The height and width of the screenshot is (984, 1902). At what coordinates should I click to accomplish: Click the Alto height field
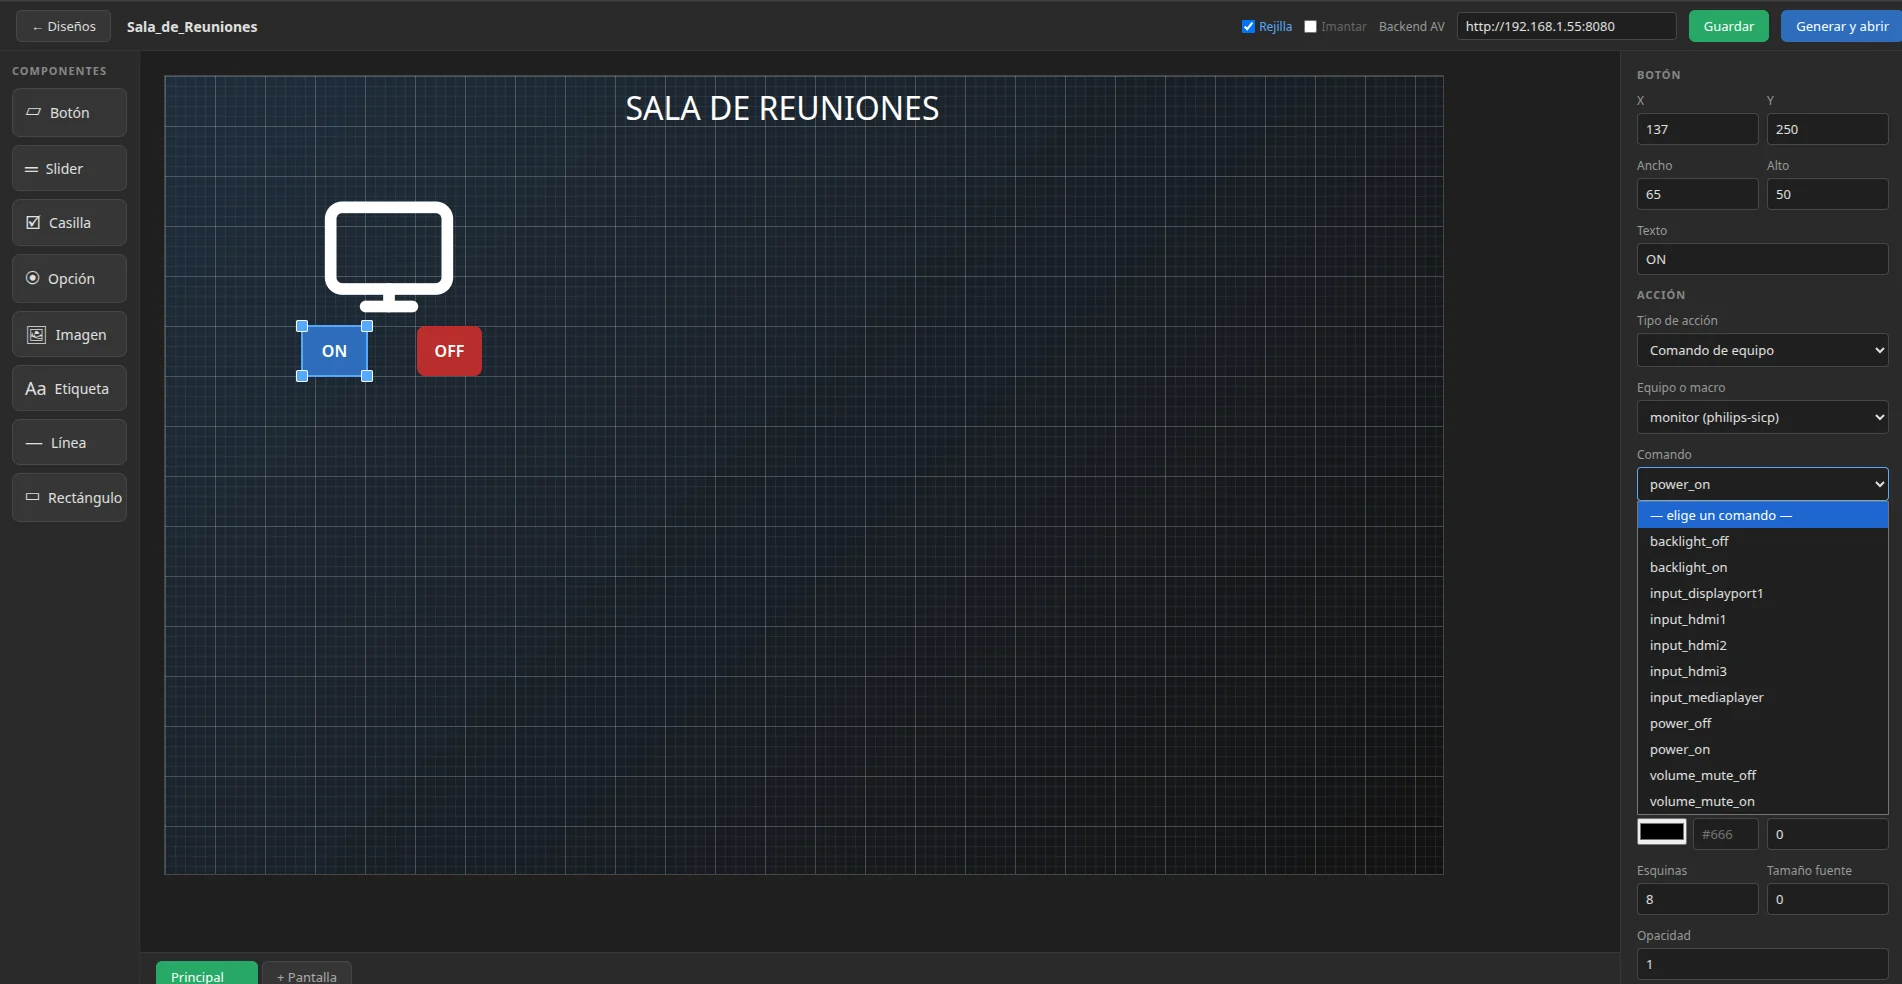(1827, 194)
